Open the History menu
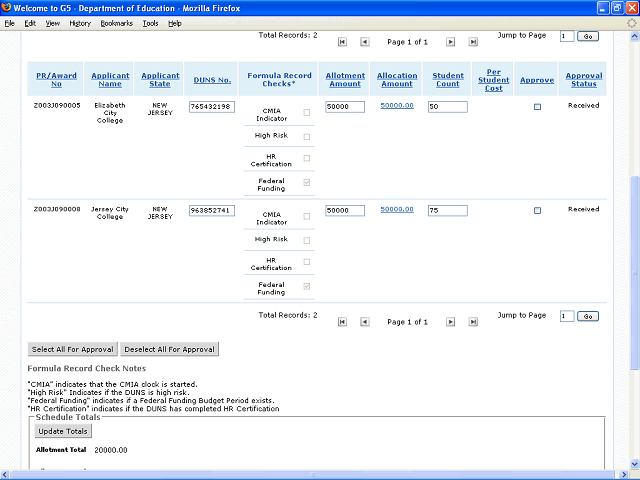This screenshot has width=640, height=480. tap(80, 23)
